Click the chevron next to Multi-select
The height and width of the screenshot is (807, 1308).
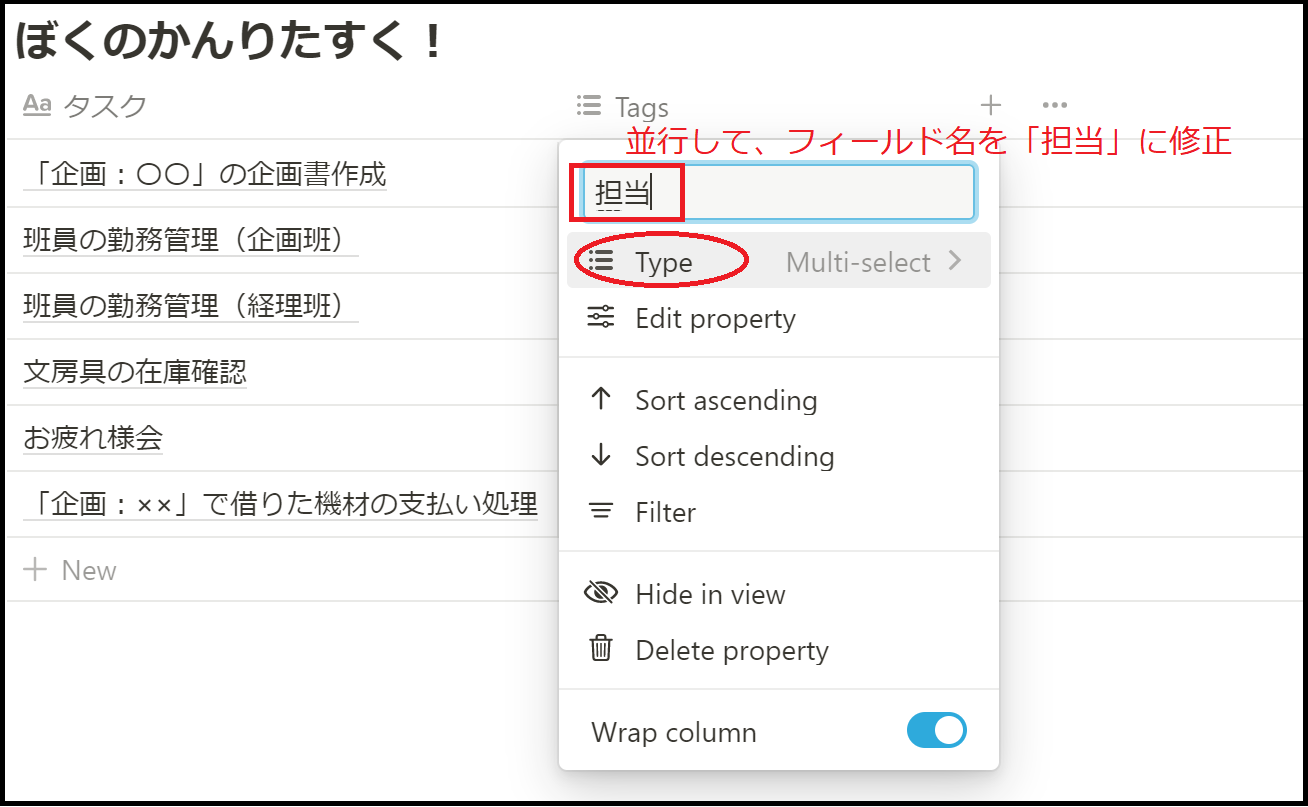click(x=955, y=261)
